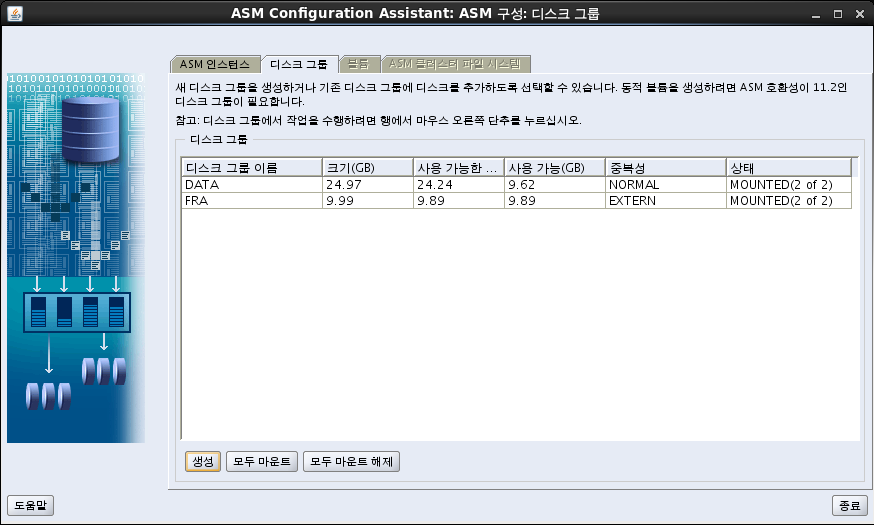
Task: Sort by 디스크 그룹 이름 column header
Action: (x=251, y=167)
